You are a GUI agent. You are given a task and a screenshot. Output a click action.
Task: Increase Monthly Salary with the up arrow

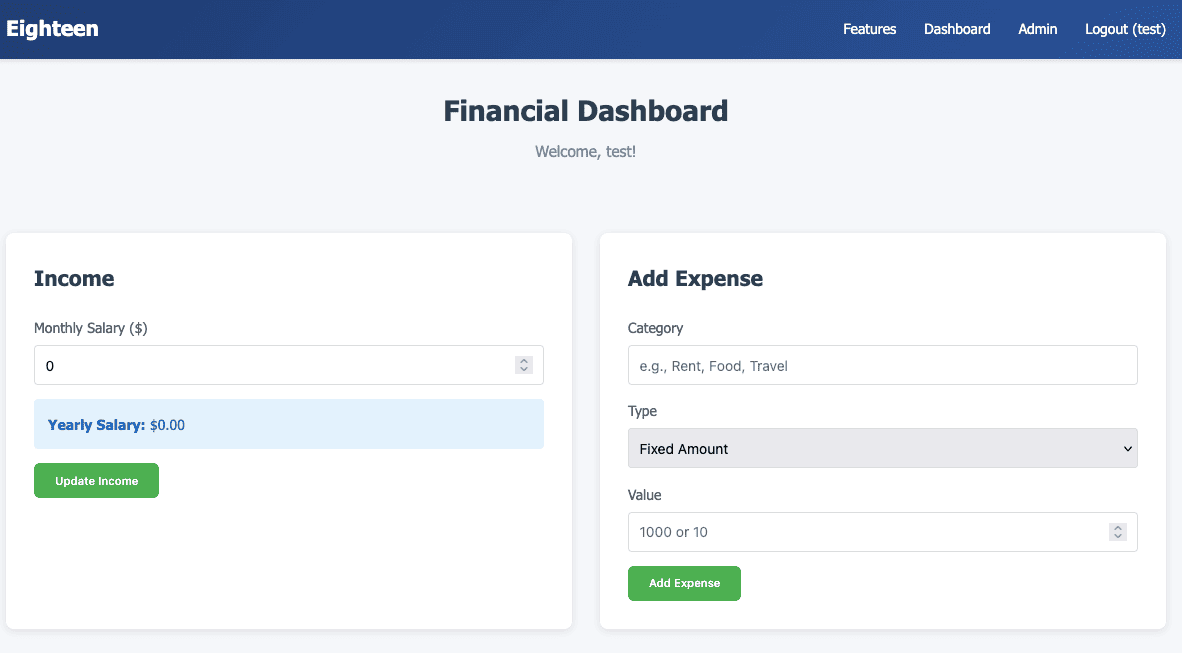click(x=524, y=361)
